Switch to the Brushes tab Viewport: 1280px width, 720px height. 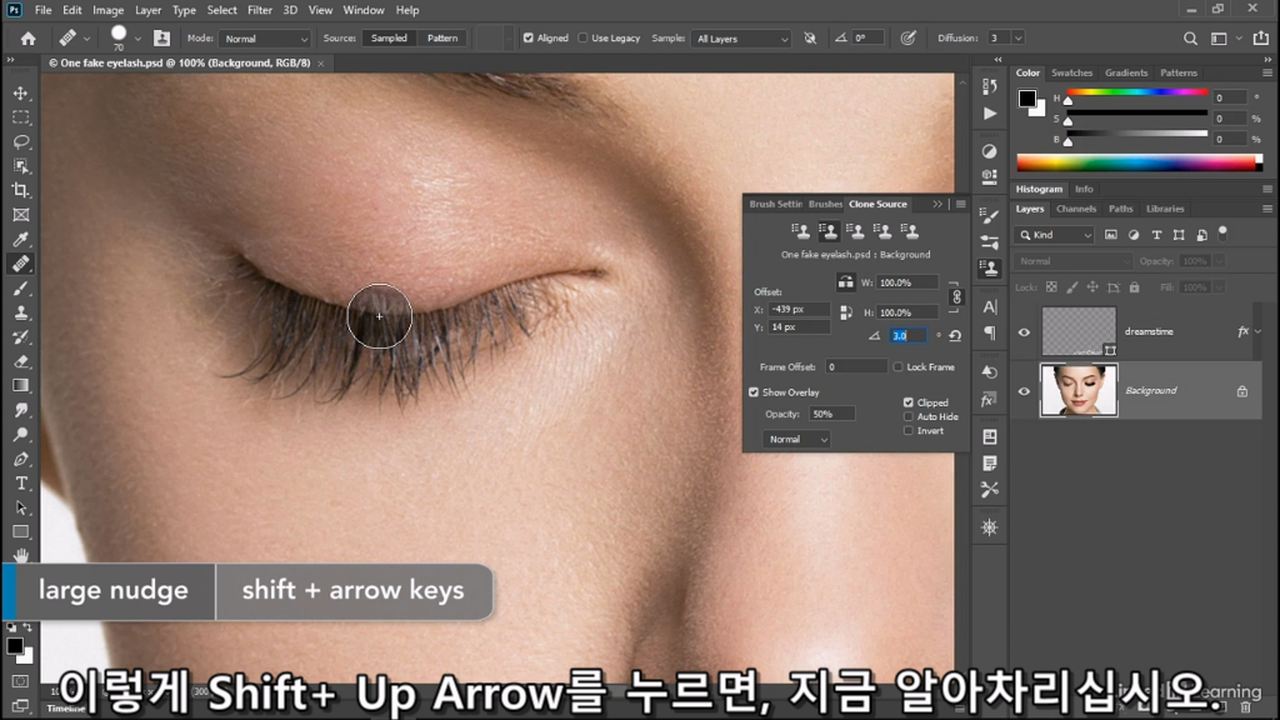[x=826, y=204]
